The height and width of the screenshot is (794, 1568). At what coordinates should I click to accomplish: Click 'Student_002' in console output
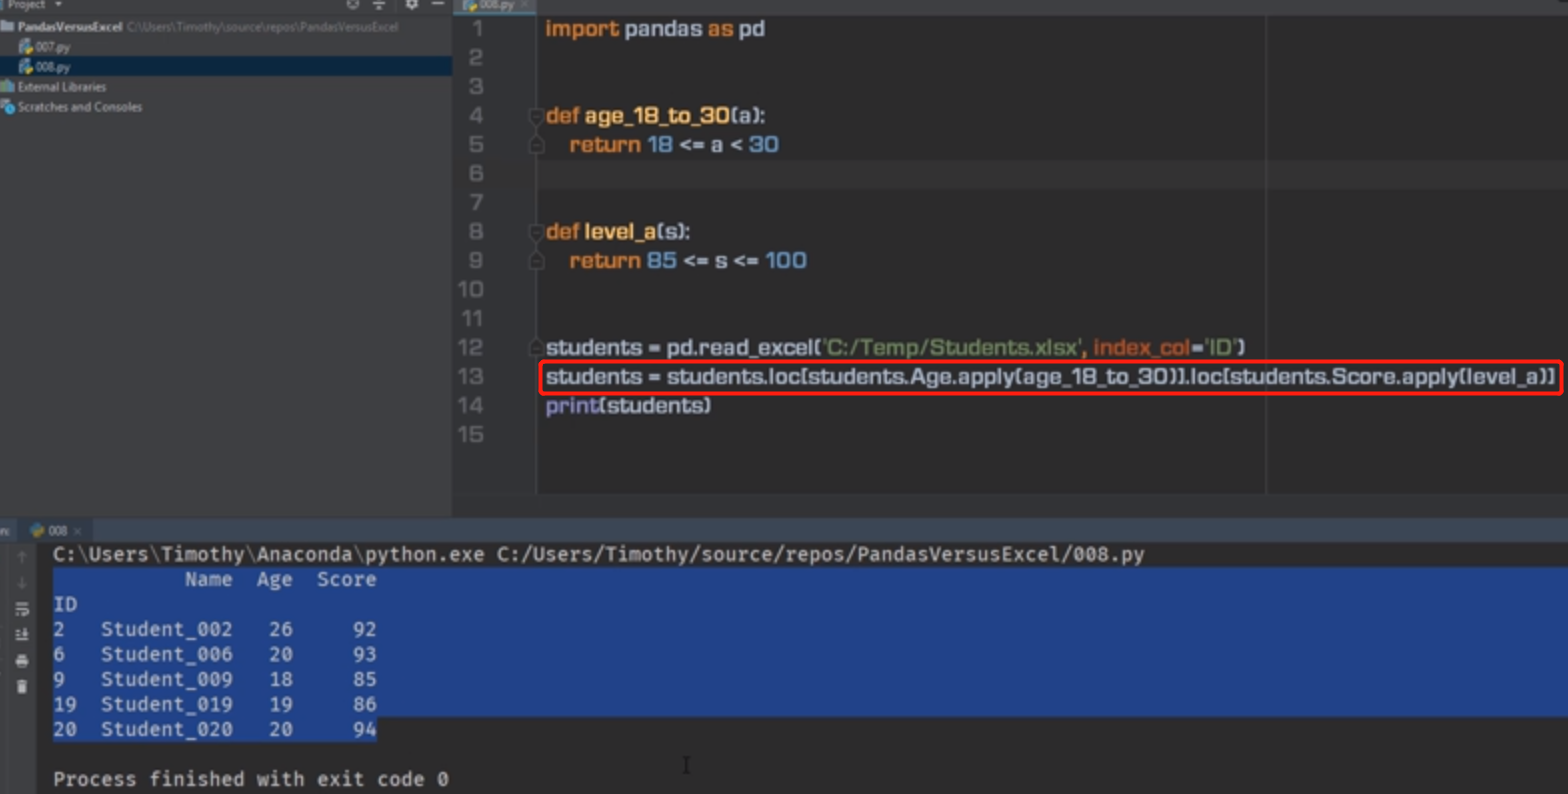point(166,630)
